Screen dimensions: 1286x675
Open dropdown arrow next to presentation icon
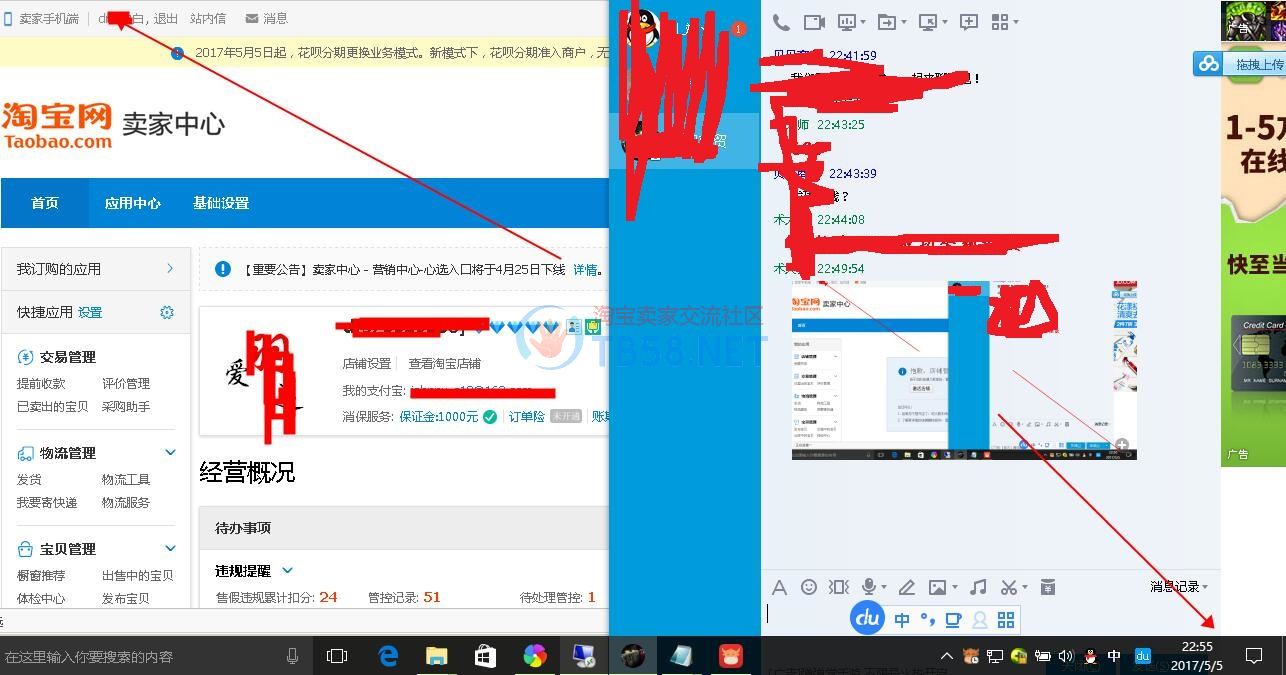point(861,22)
